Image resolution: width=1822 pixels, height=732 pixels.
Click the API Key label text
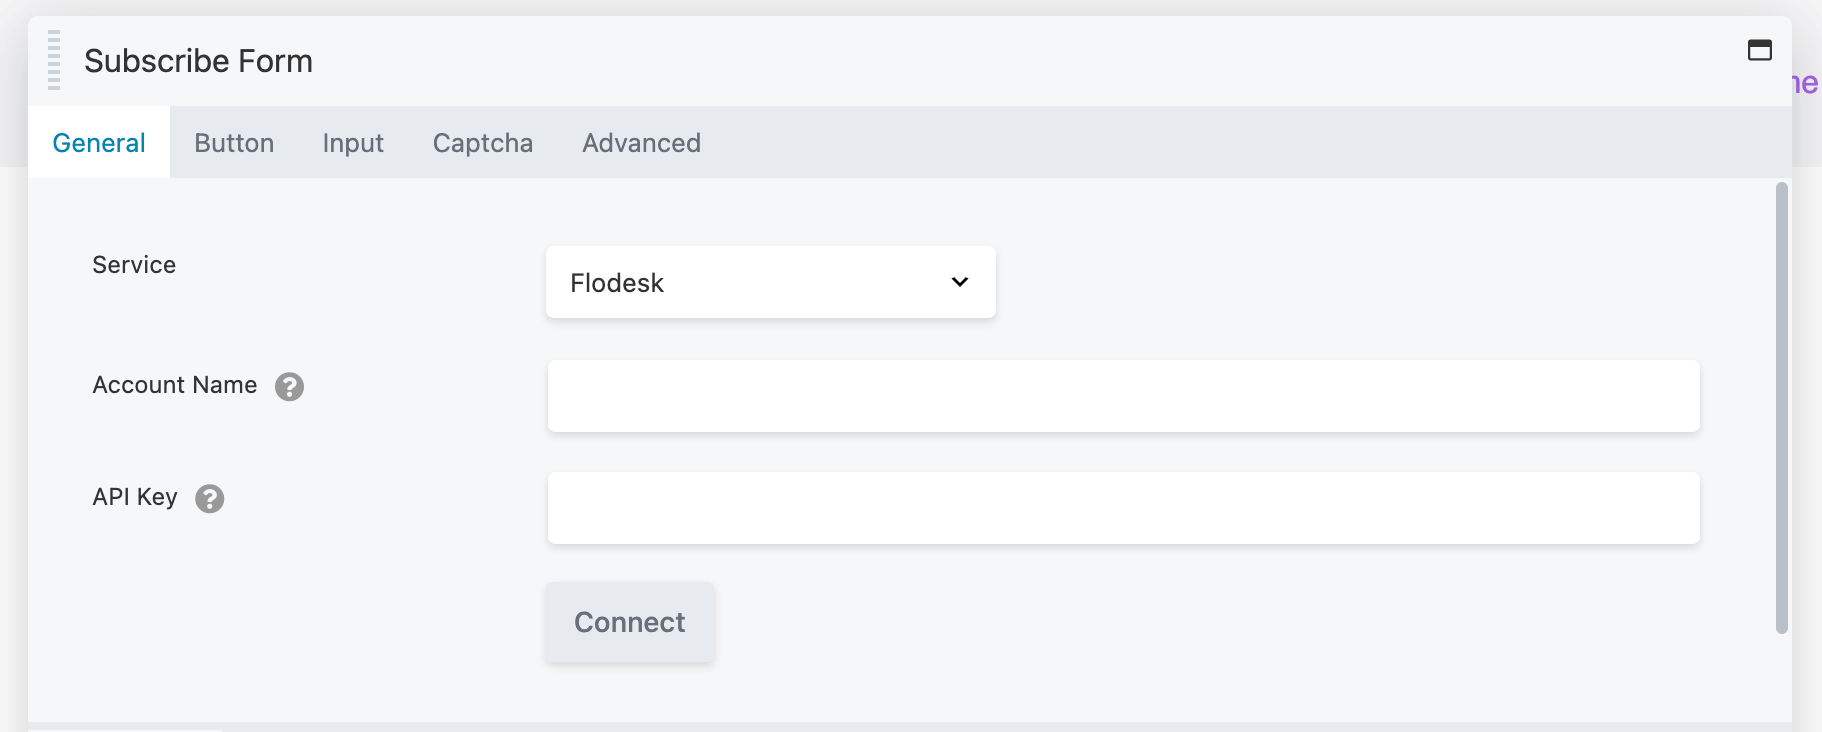point(135,497)
